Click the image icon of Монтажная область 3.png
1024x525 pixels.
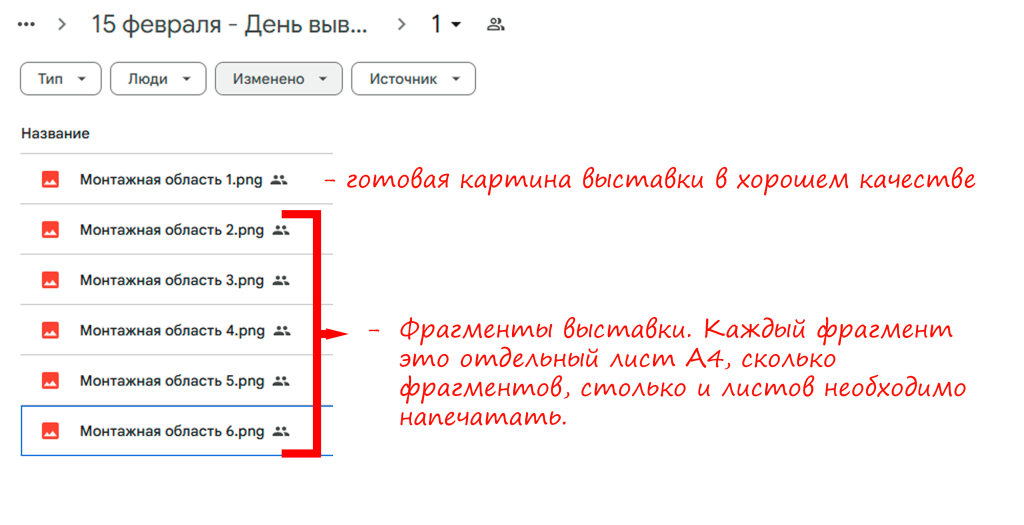(x=50, y=280)
